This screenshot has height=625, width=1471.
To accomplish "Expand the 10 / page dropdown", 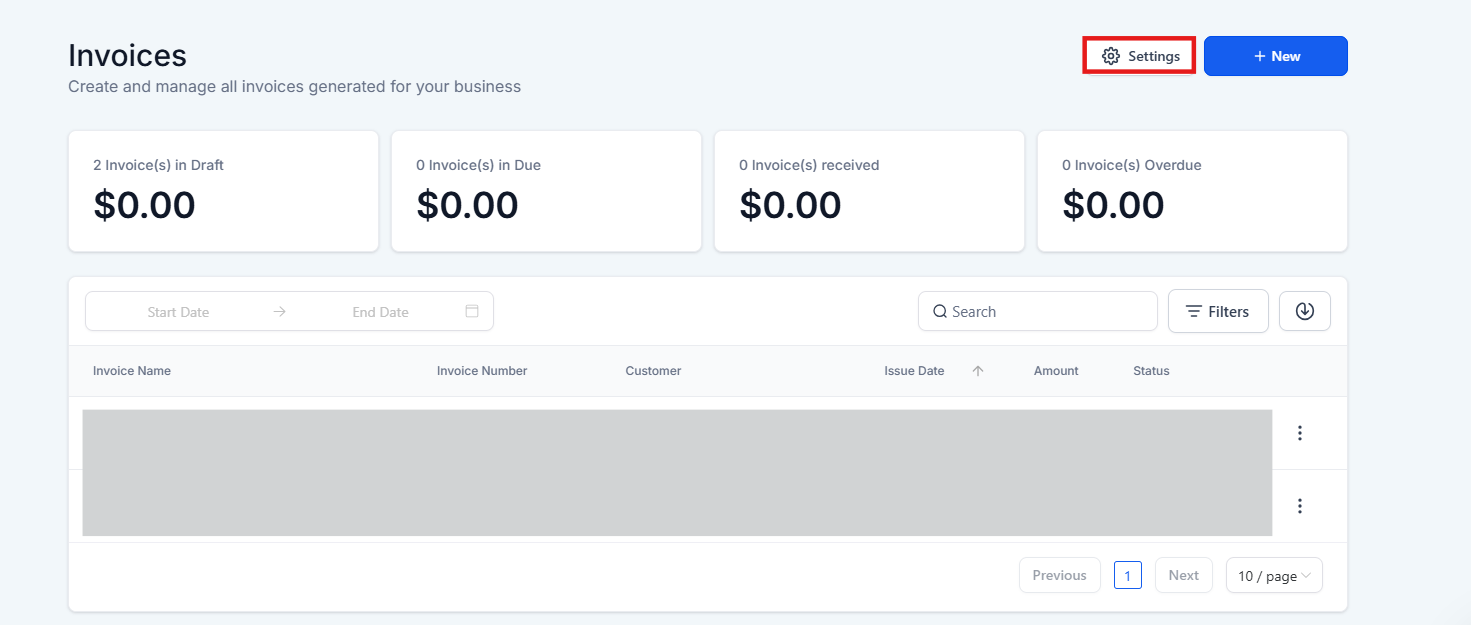I will click(x=1274, y=575).
